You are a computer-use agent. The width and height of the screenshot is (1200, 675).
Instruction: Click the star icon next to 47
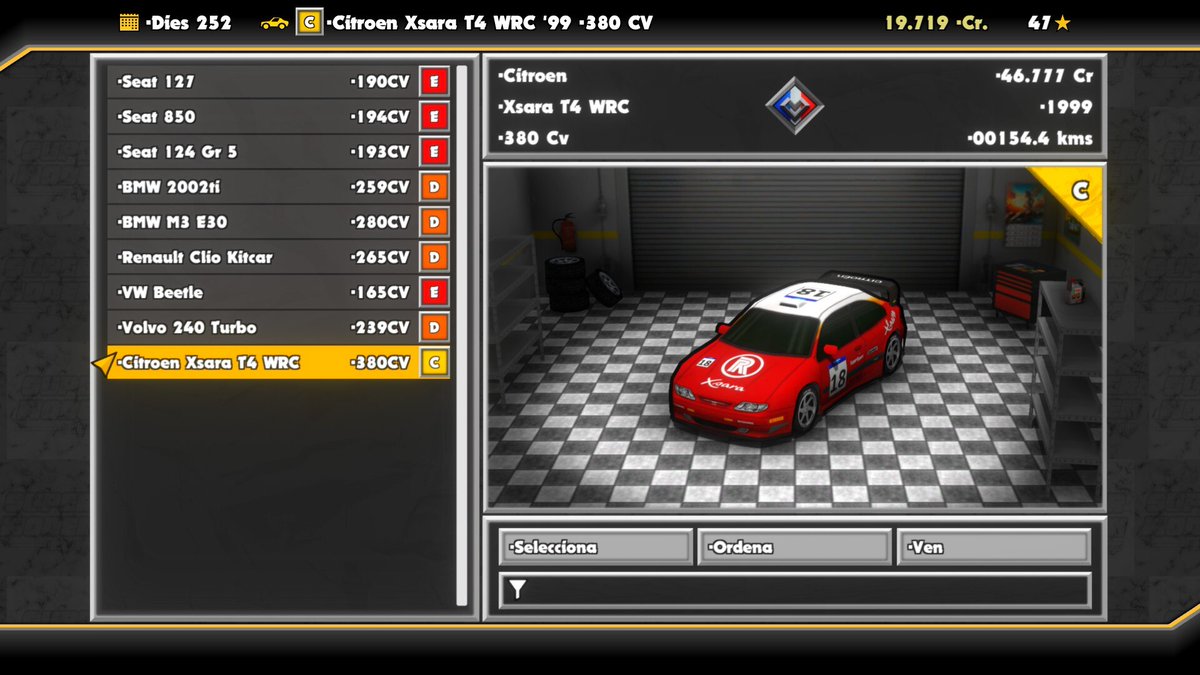coord(1062,22)
